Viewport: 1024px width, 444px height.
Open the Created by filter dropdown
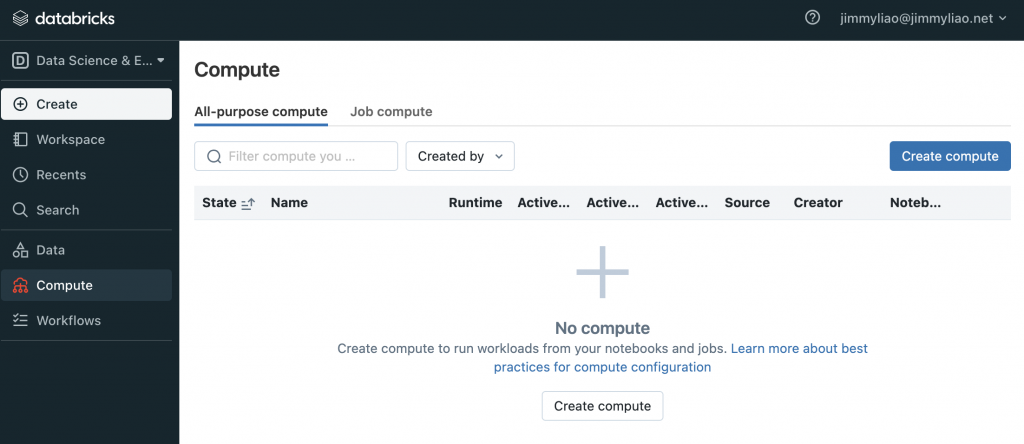pyautogui.click(x=460, y=156)
